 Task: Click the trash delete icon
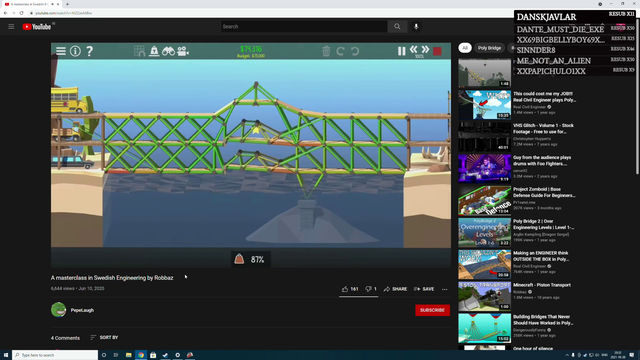coord(326,51)
